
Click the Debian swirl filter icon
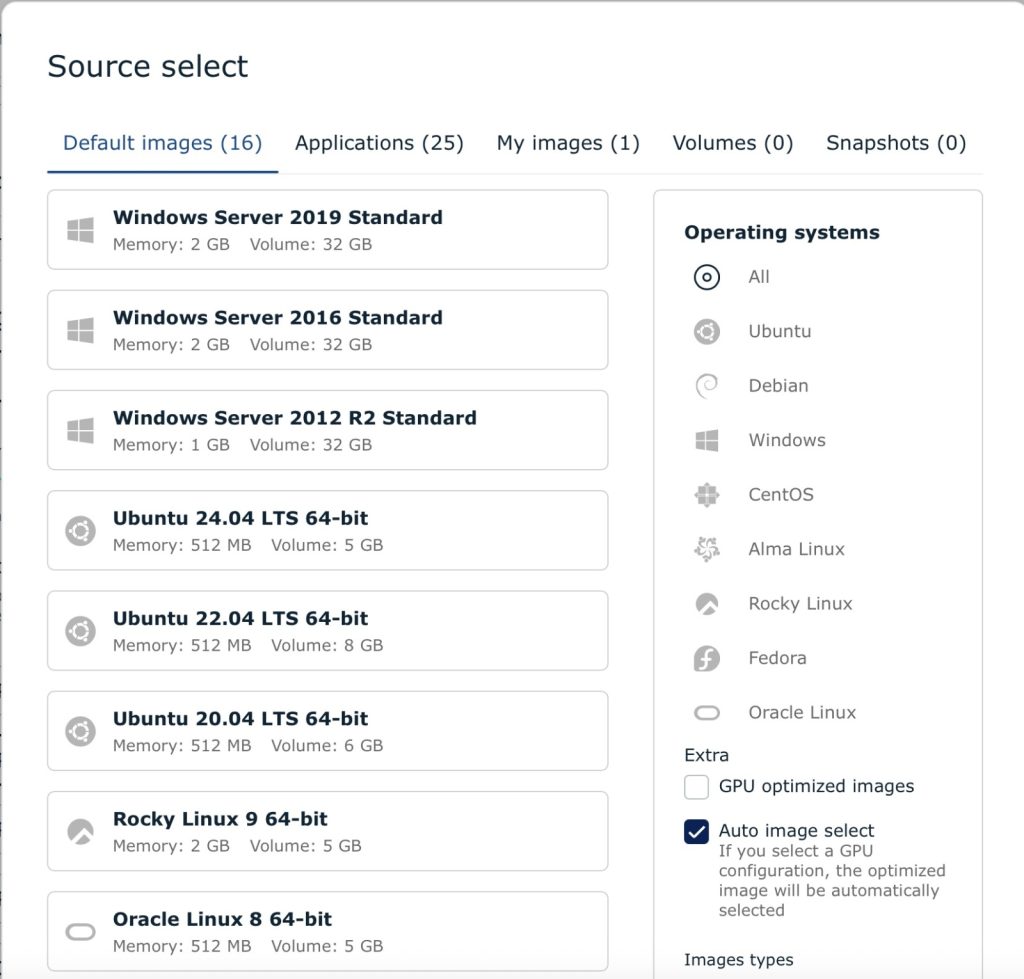707,386
